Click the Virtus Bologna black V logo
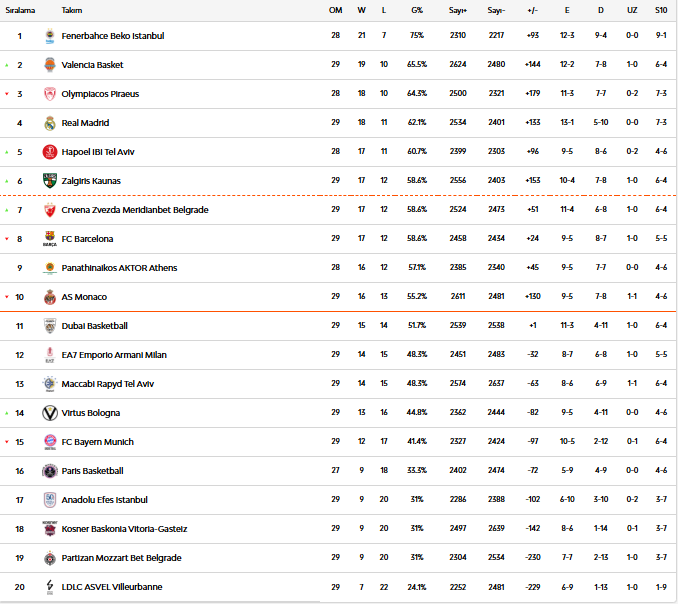This screenshot has width=678, height=604. [x=50, y=413]
